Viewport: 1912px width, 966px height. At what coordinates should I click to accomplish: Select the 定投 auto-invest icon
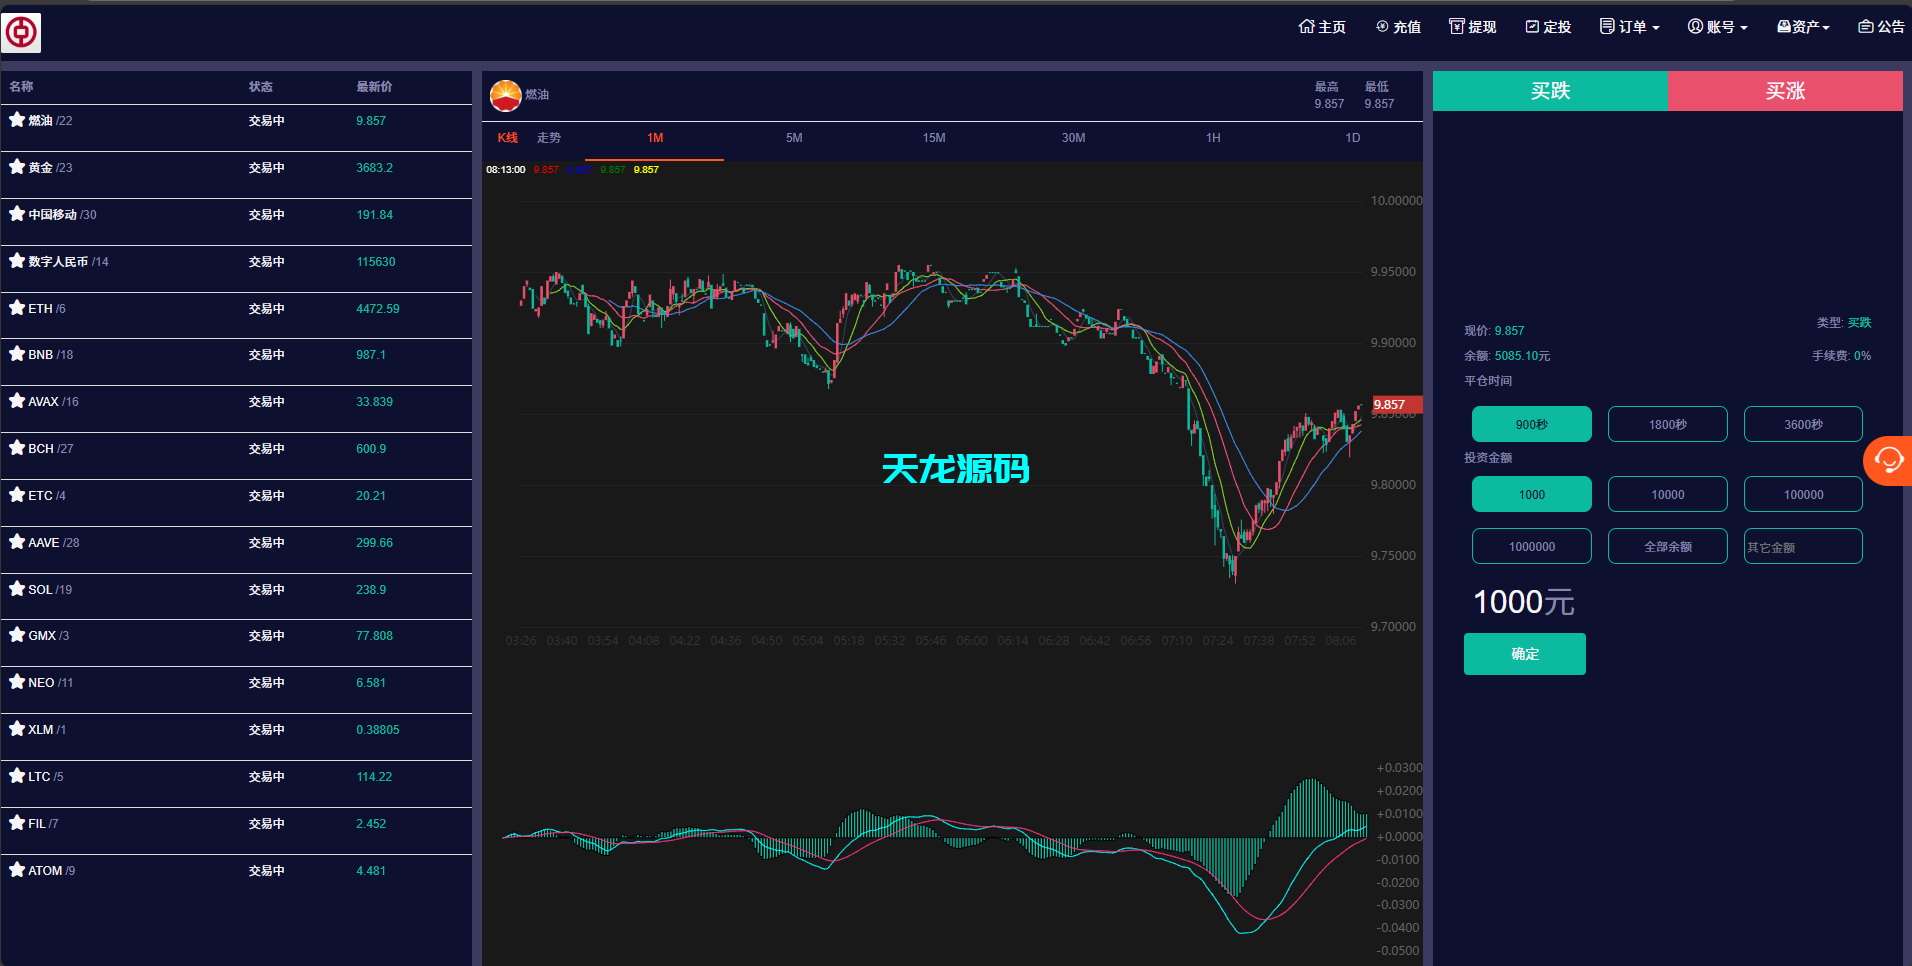coord(1532,27)
